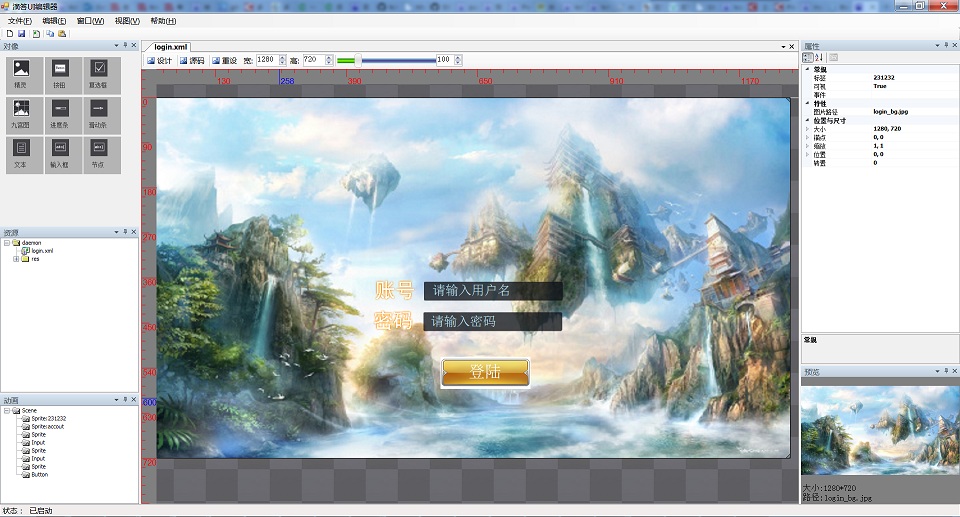Viewport: 960px width, 517px height.
Task: Select Sprite:231232 in 动画 tree
Action: 48,418
